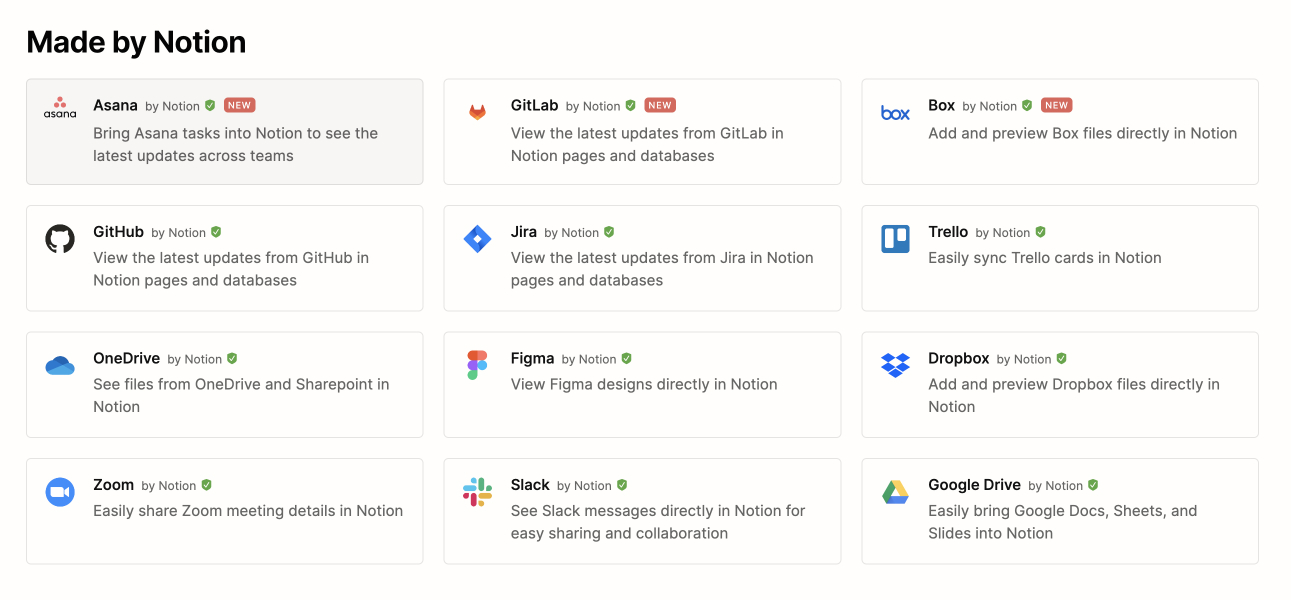Click the Box logo icon
Screen dimensions: 1291x600
click(895, 113)
